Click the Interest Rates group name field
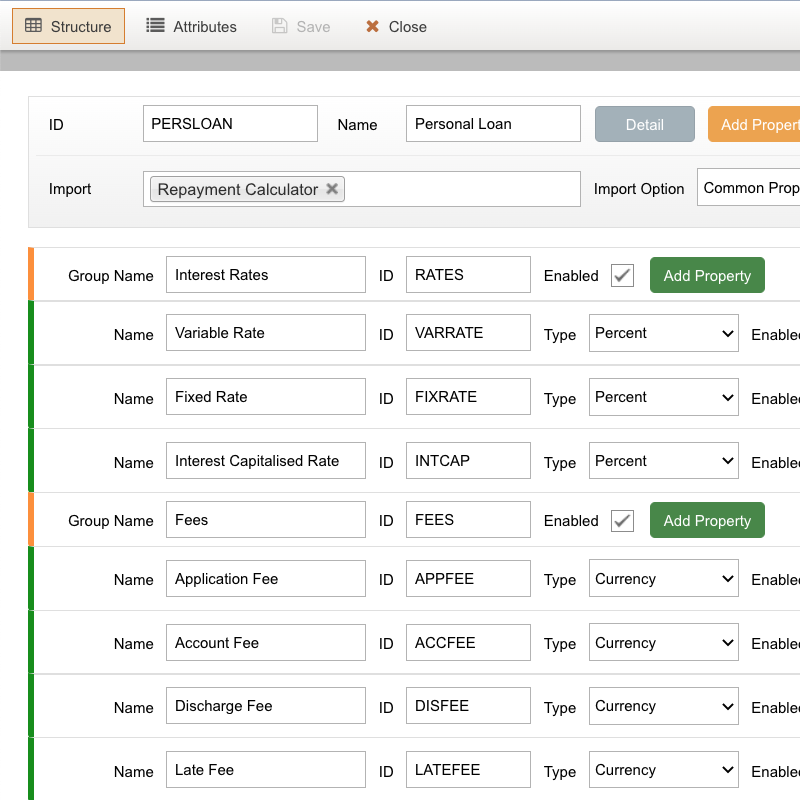800x800 pixels. (266, 274)
